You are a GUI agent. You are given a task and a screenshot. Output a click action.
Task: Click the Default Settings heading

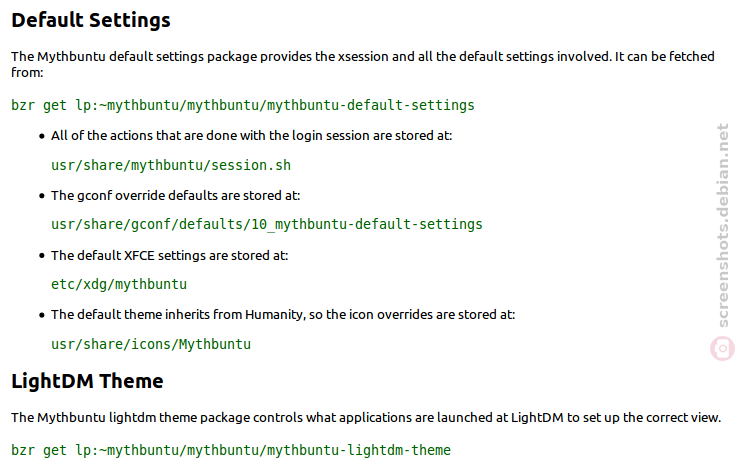[x=91, y=21]
